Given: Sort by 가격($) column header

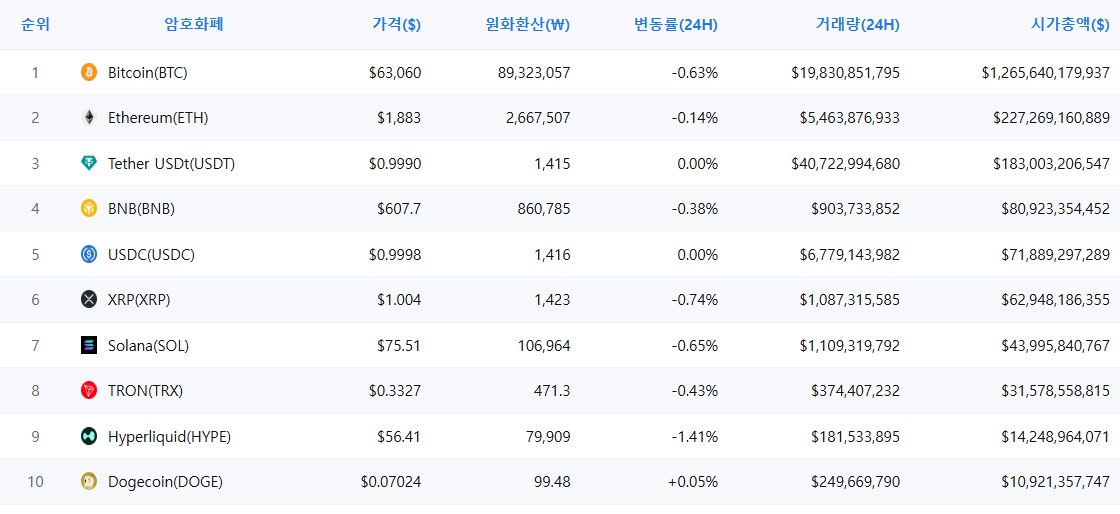Looking at the screenshot, I should click(396, 25).
